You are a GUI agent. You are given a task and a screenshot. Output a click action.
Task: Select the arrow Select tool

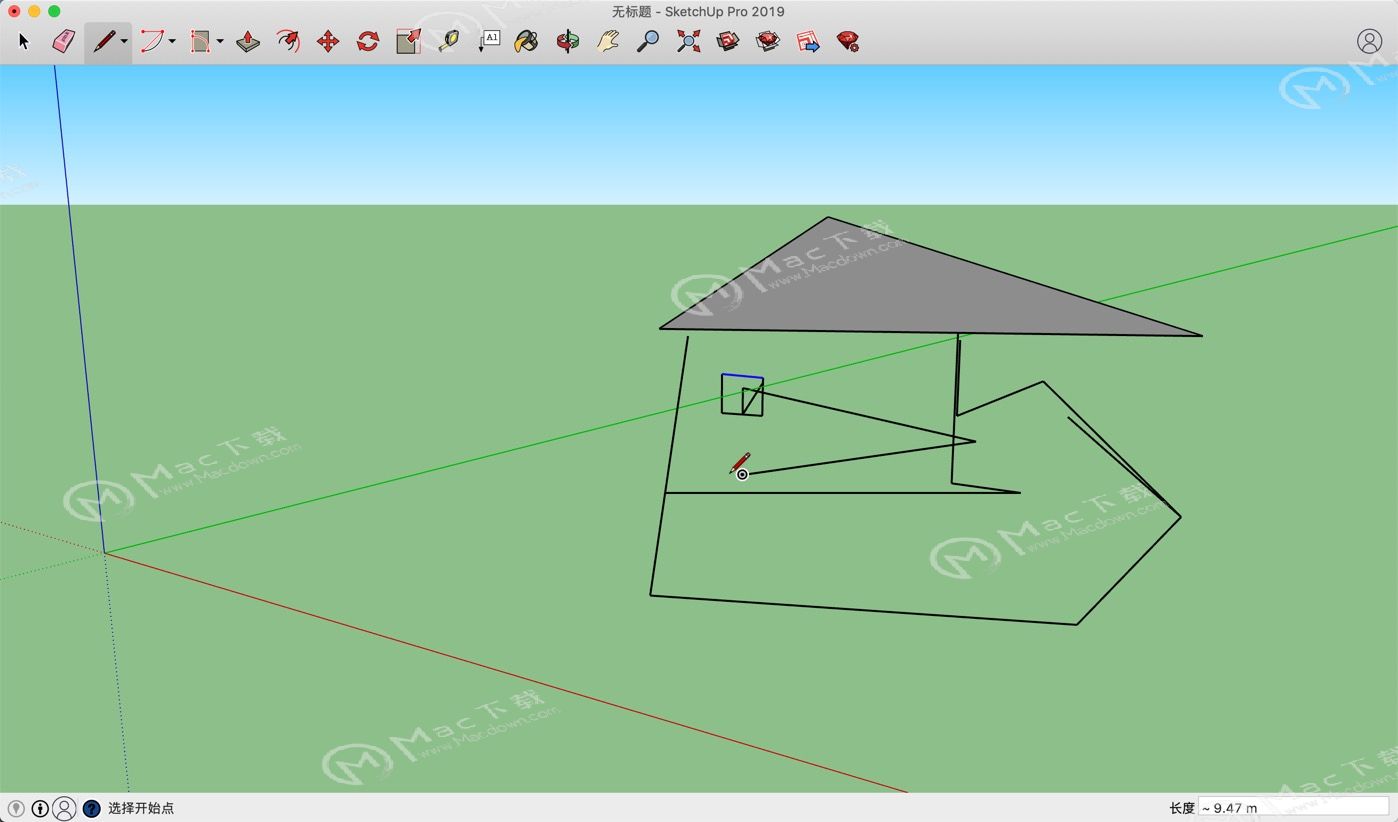tap(24, 42)
